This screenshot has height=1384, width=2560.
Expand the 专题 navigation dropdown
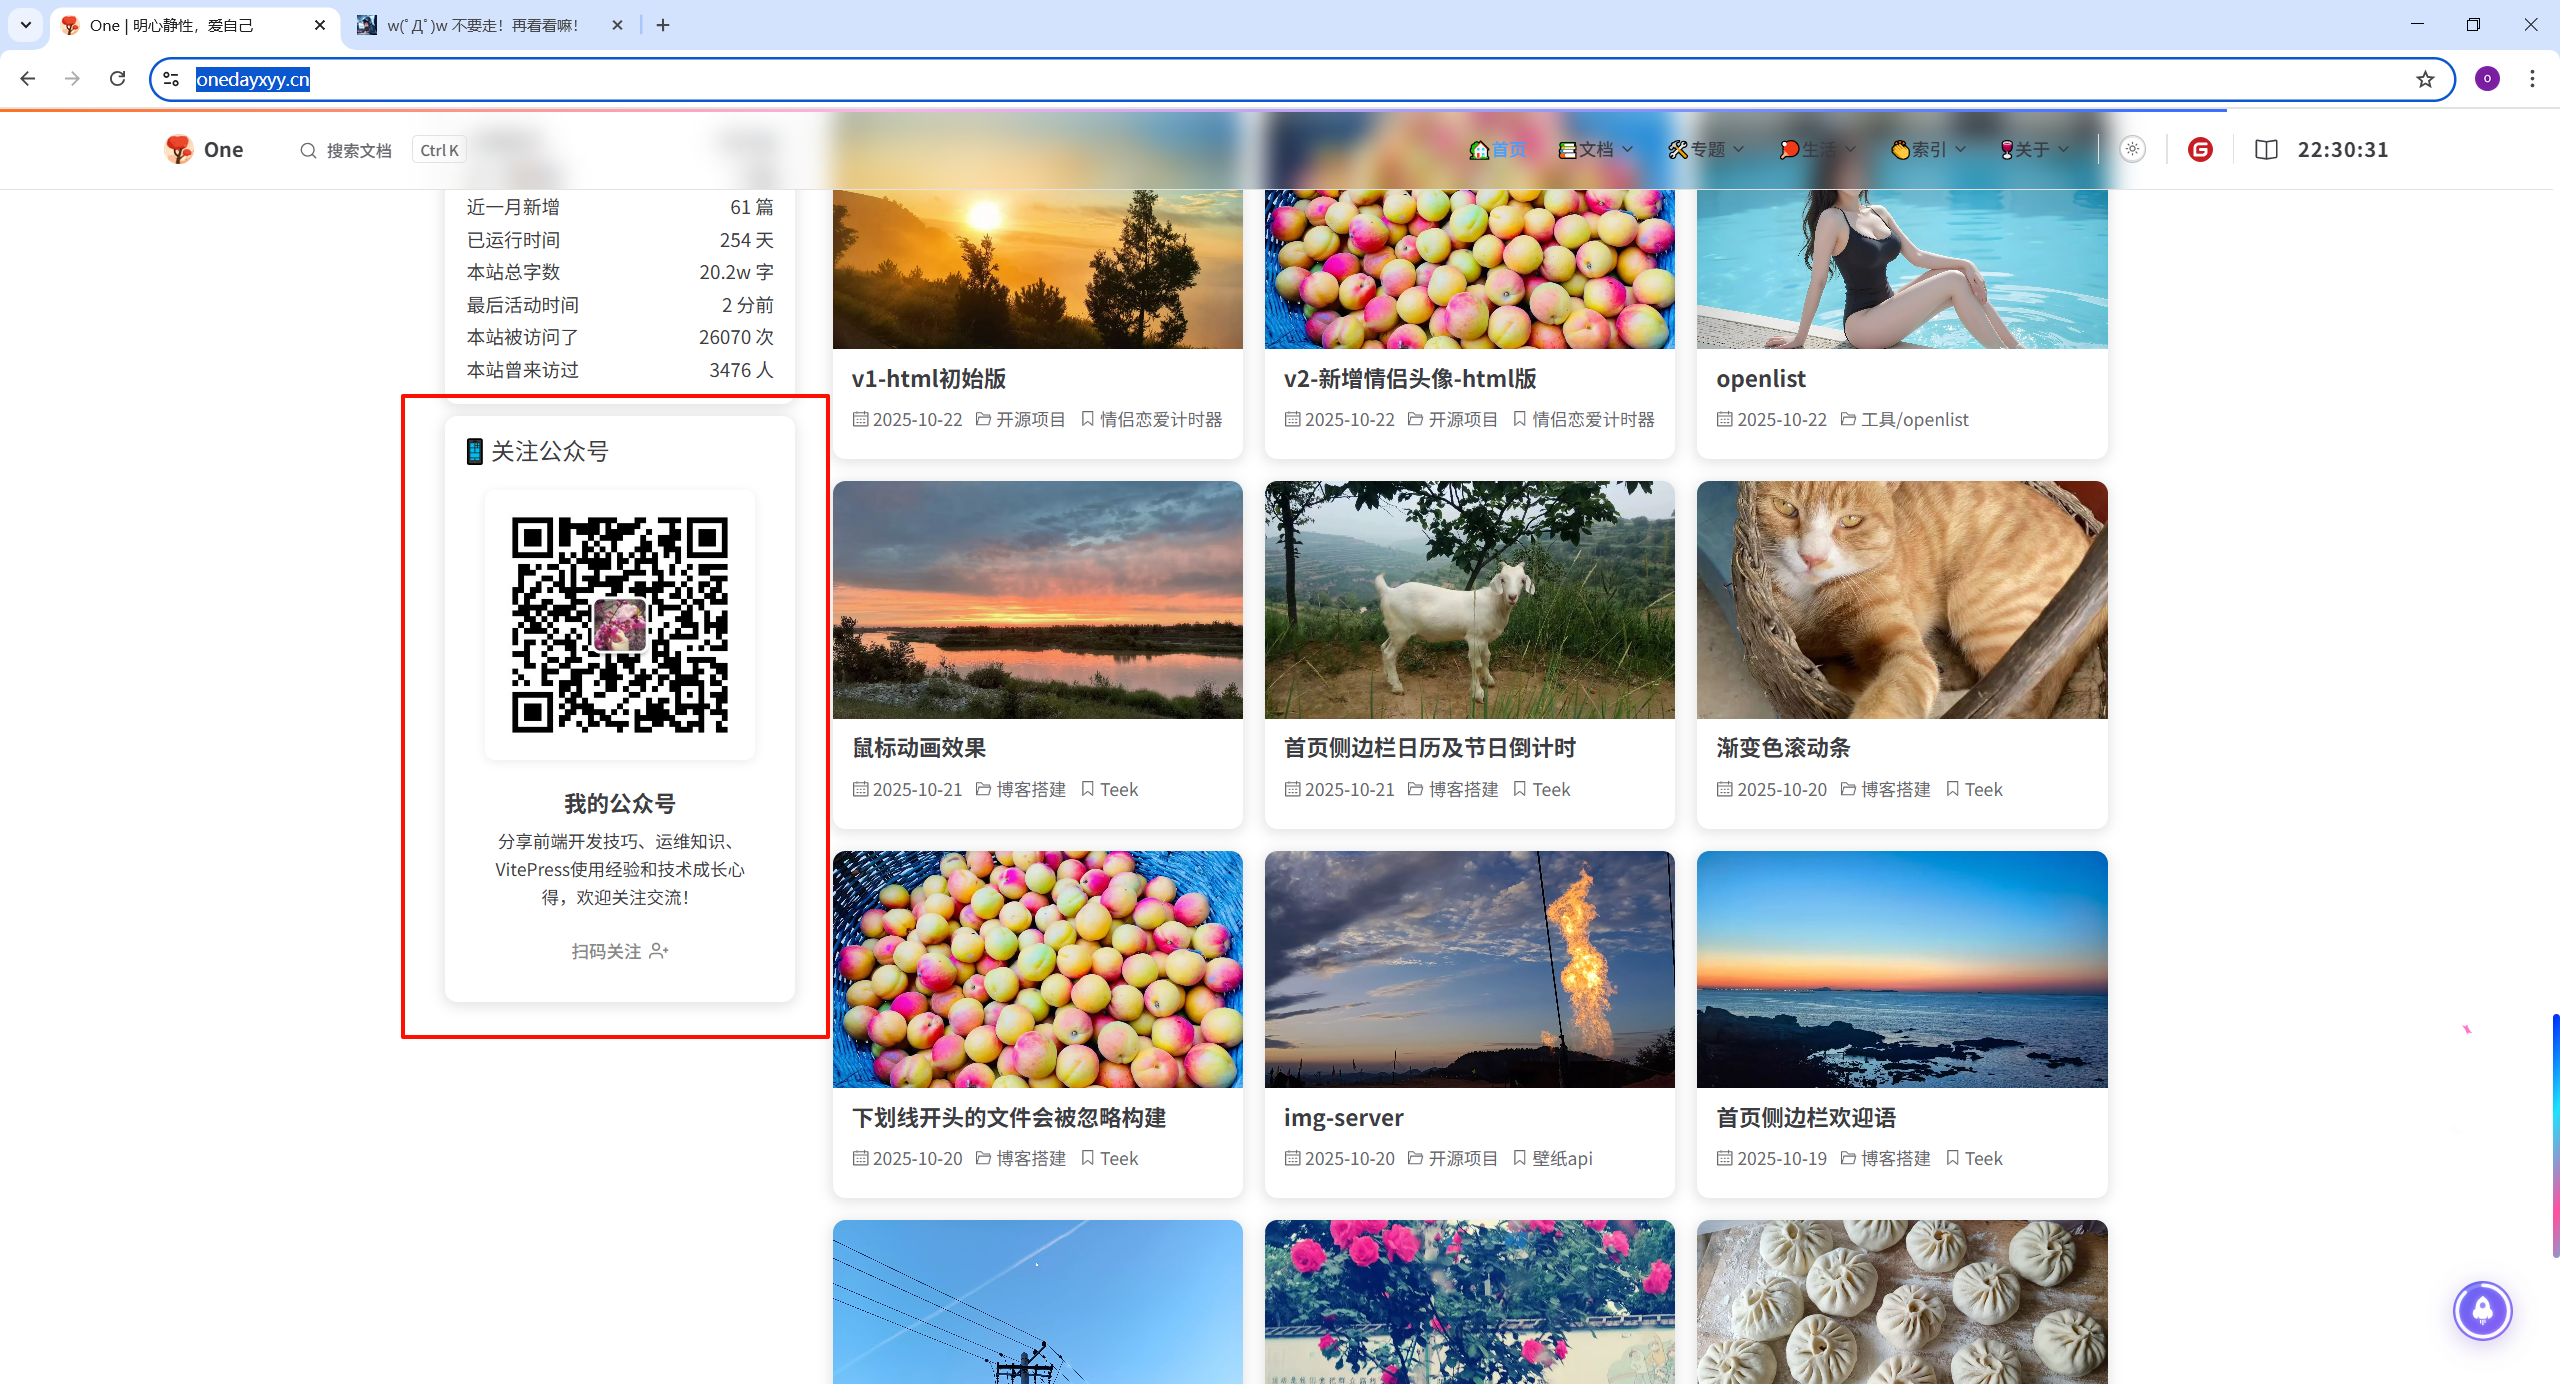1707,150
